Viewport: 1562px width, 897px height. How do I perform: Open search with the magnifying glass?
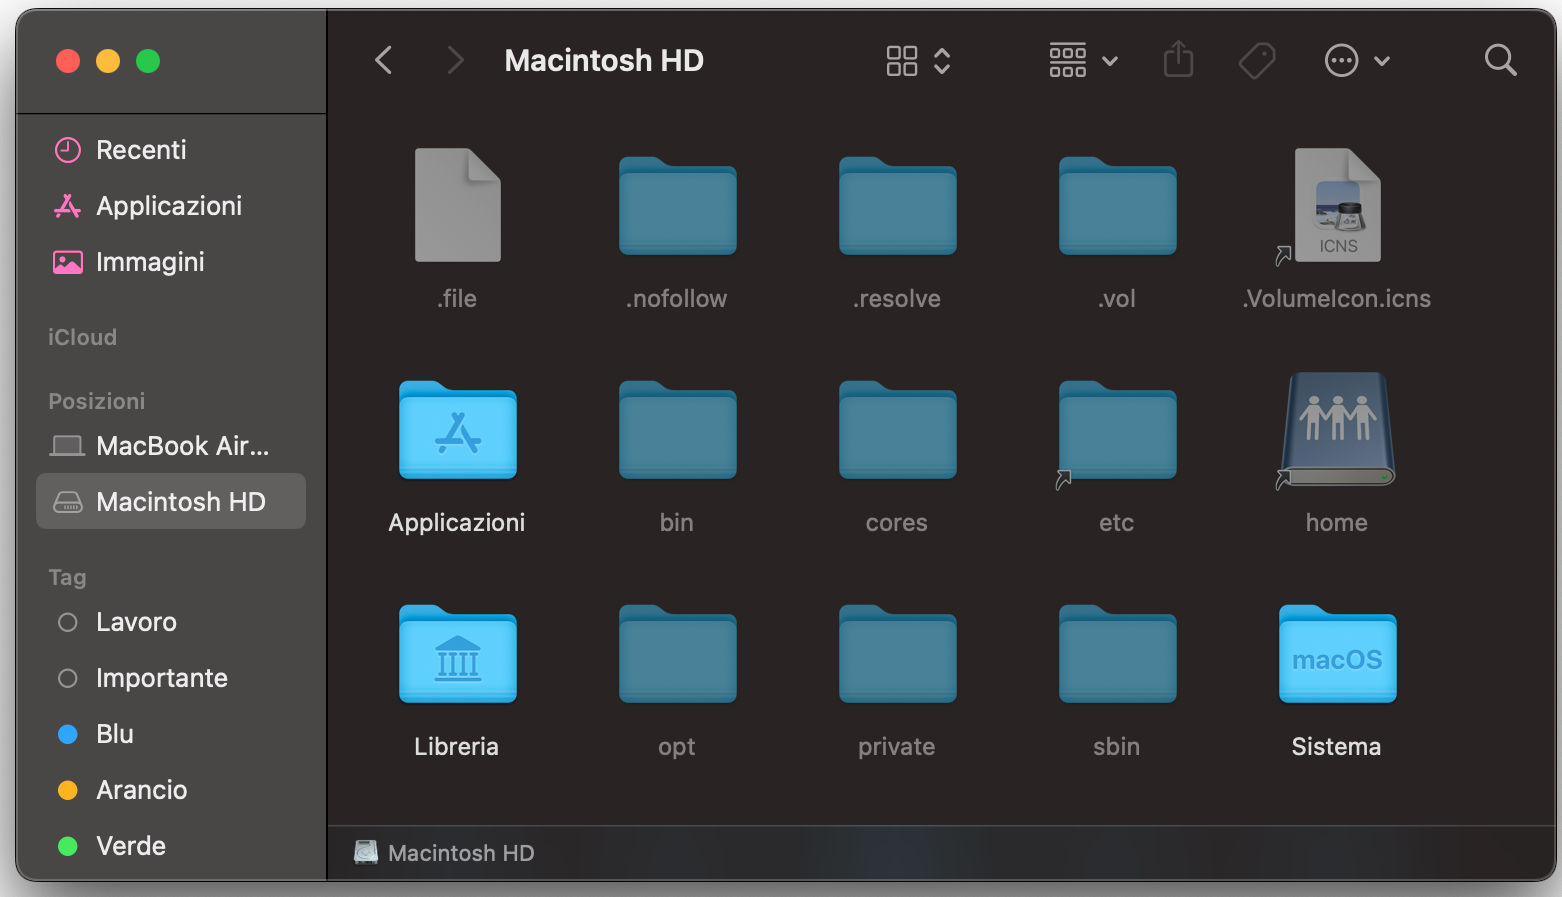[x=1500, y=61]
